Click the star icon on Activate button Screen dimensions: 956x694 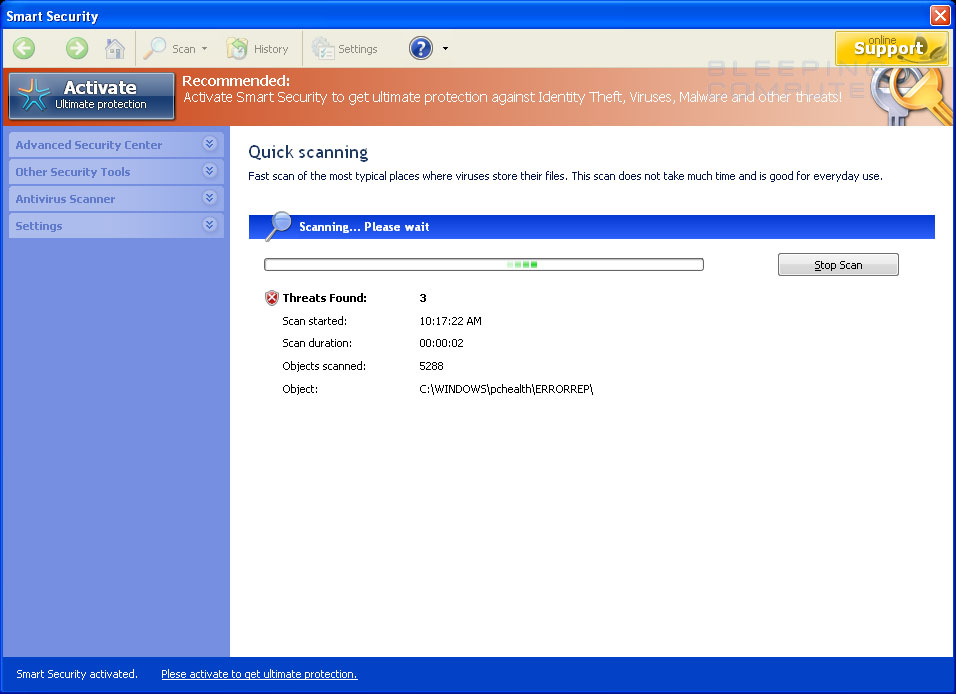(34, 95)
